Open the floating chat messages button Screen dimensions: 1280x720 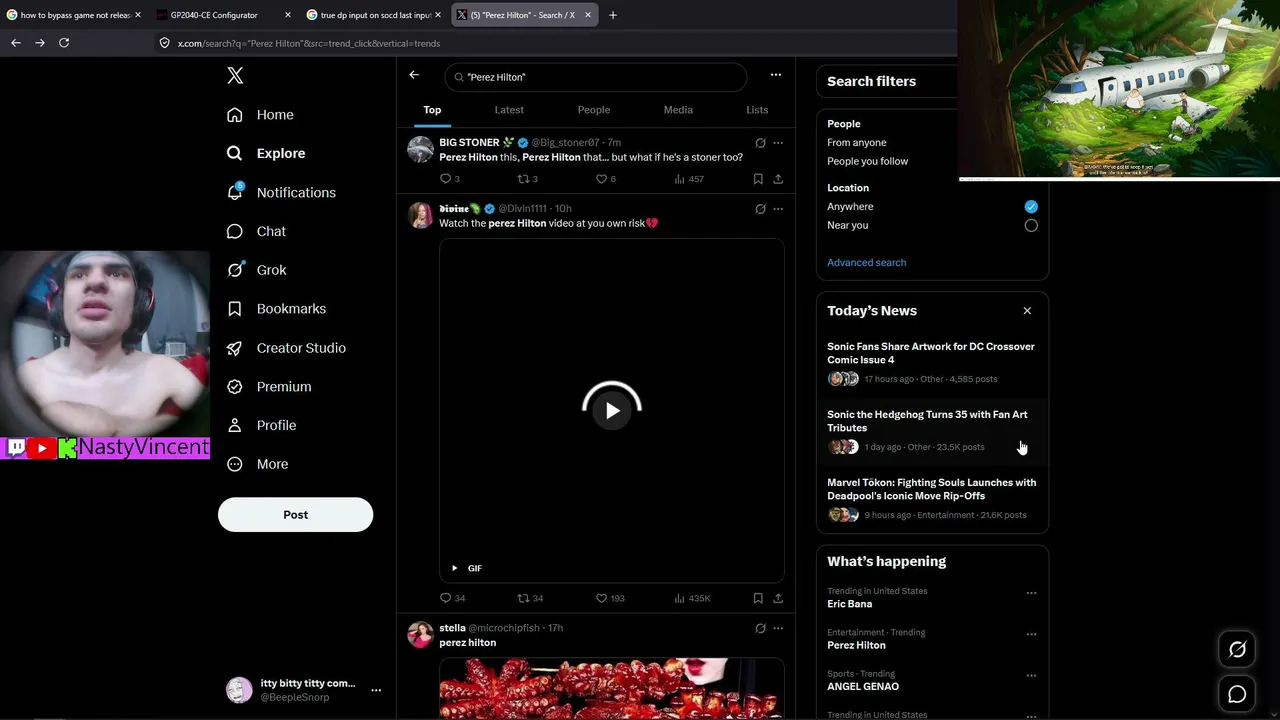[x=1237, y=694]
